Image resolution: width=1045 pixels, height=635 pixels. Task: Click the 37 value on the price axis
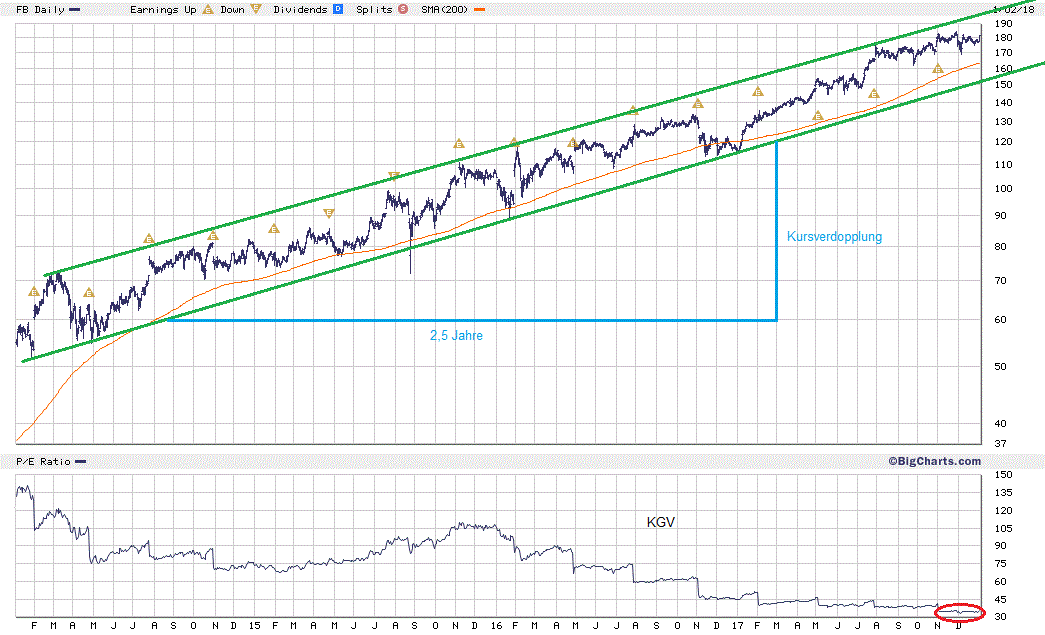[1000, 443]
